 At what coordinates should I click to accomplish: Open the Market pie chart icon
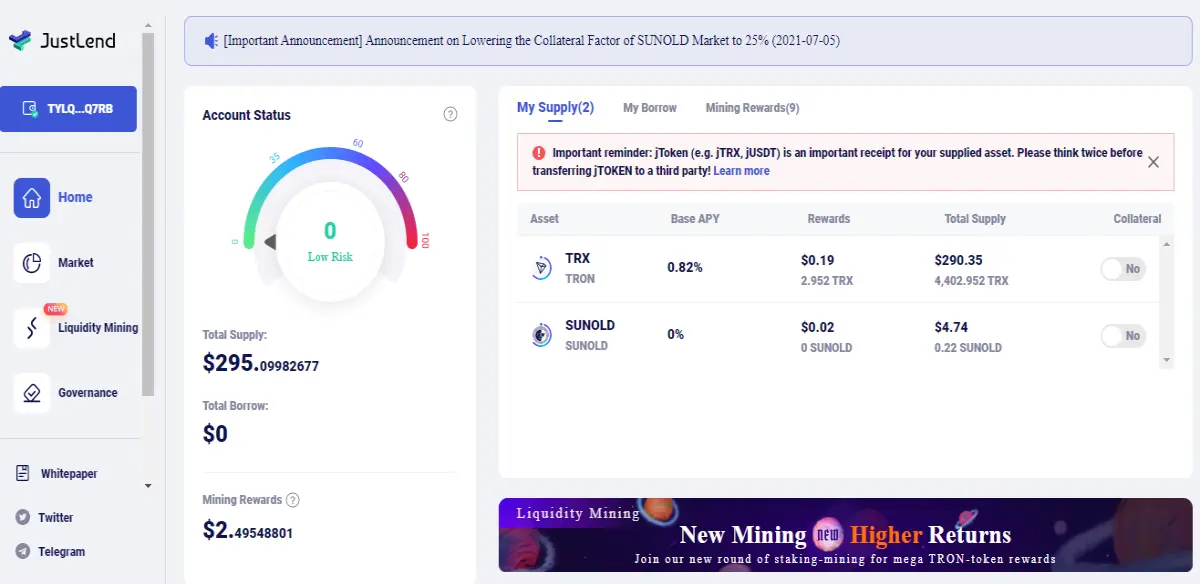pyautogui.click(x=32, y=262)
